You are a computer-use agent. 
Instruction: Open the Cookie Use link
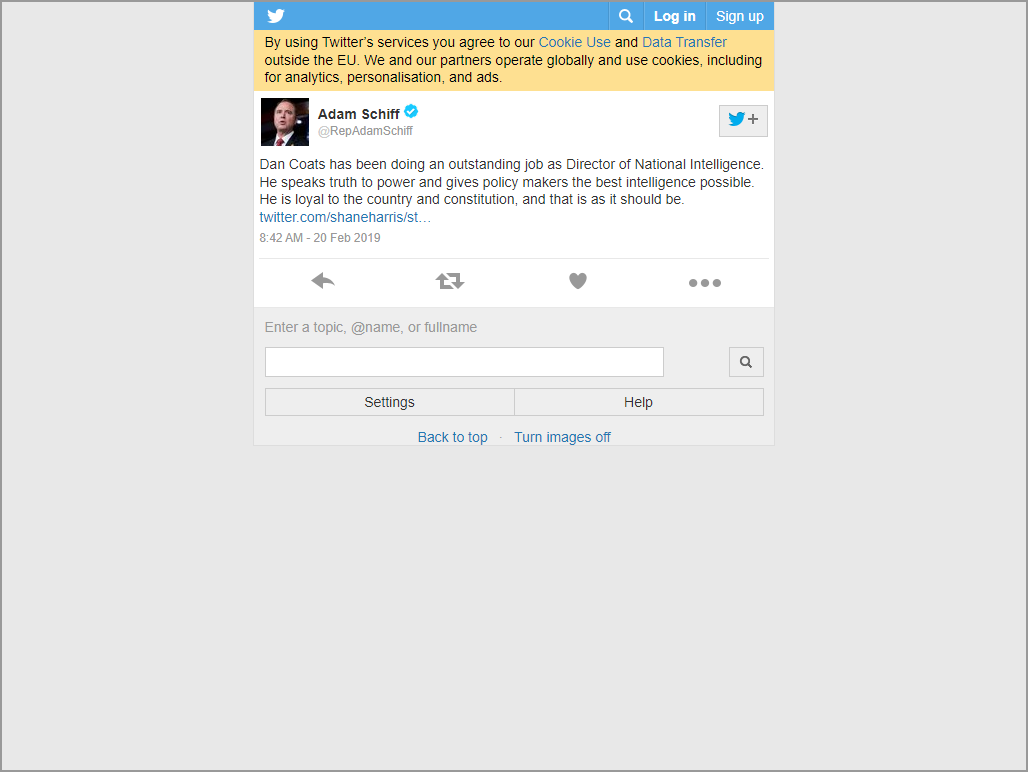[x=574, y=42]
